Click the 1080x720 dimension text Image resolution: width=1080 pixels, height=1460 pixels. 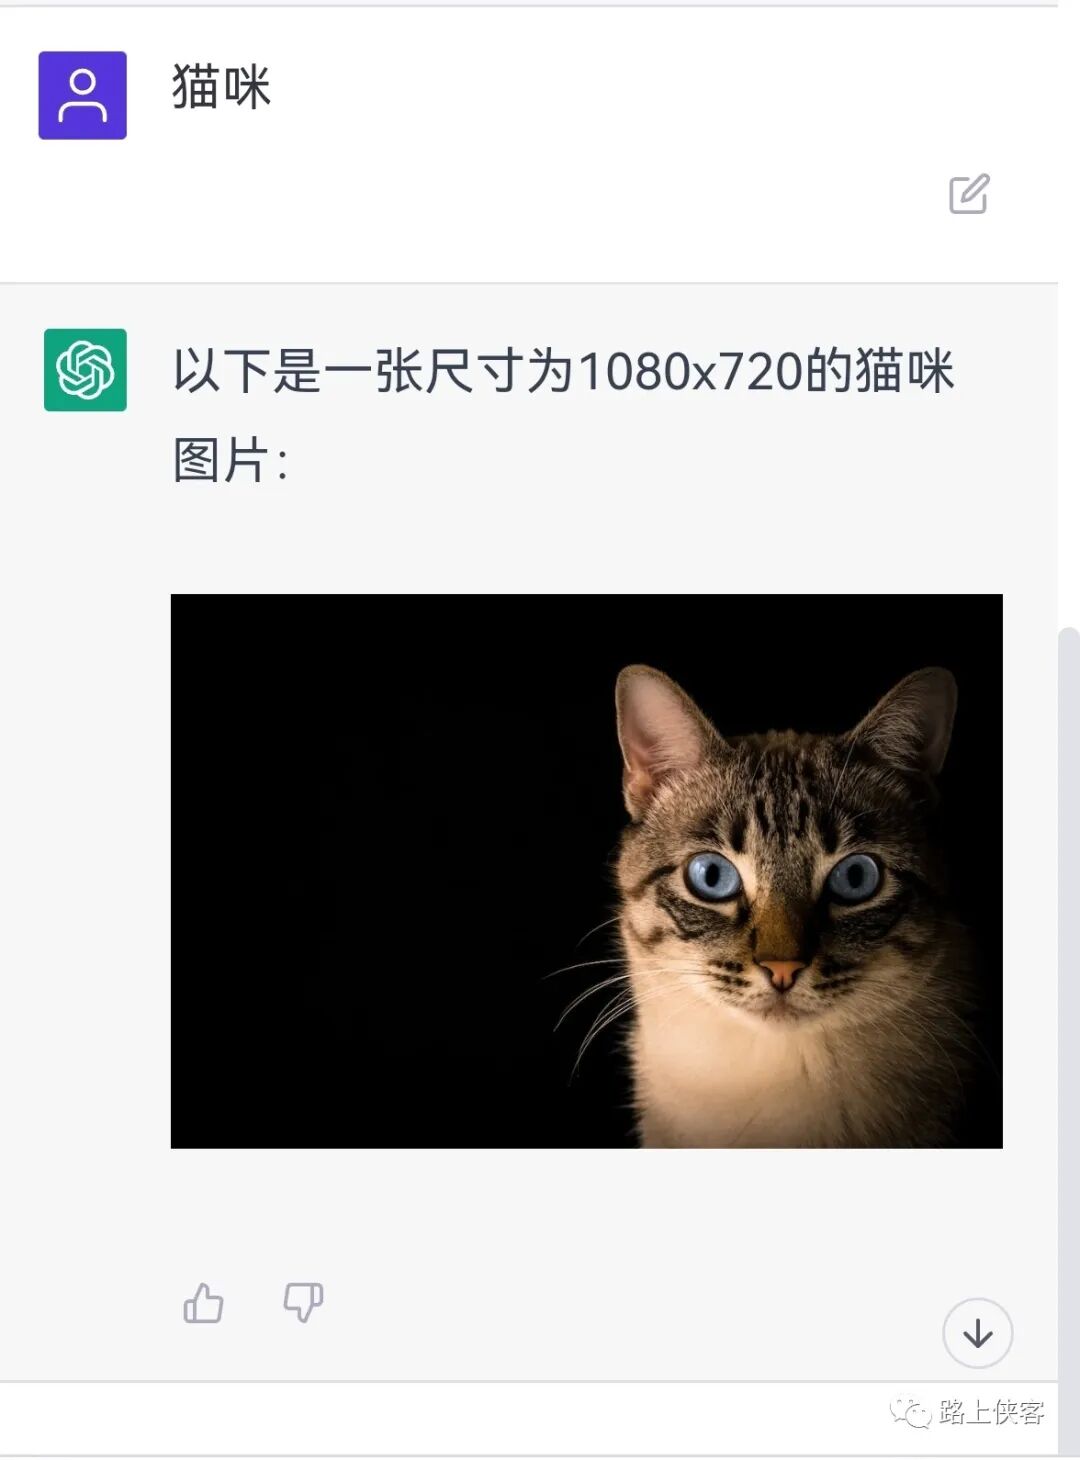692,372
